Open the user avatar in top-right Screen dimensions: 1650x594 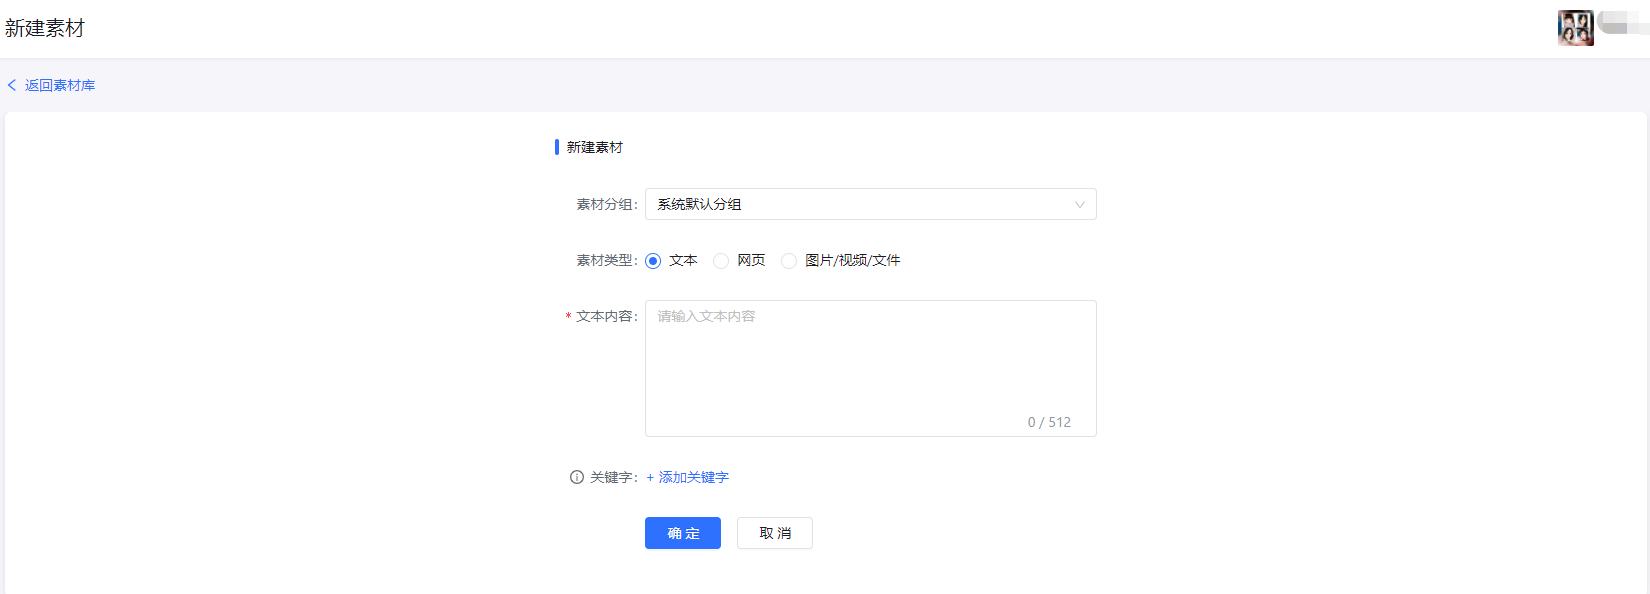coord(1575,27)
